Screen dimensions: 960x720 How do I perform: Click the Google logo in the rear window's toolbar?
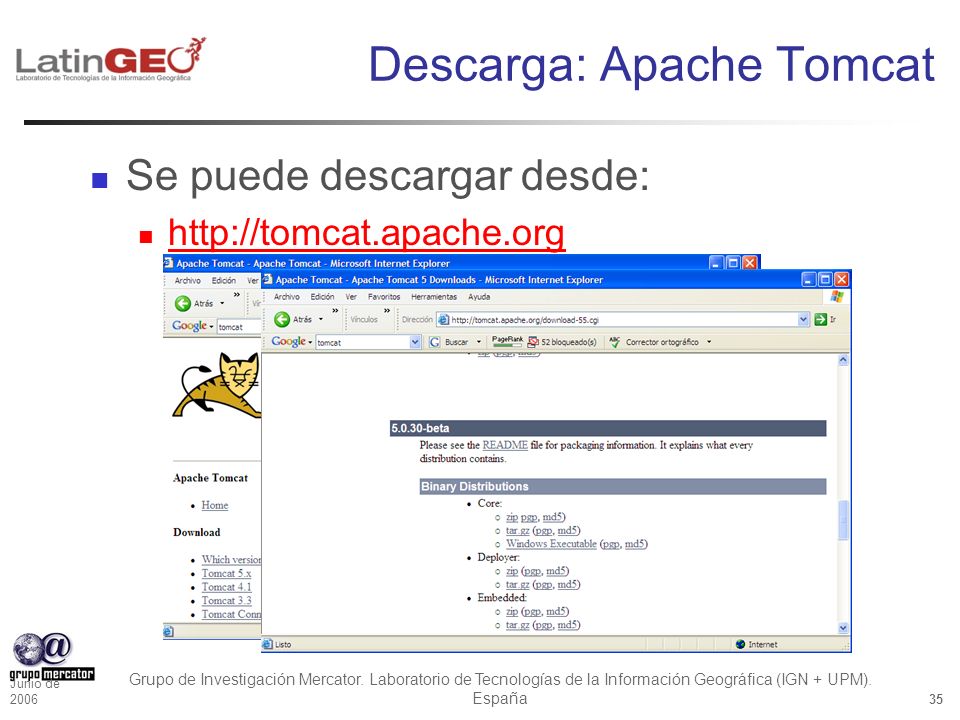tap(189, 326)
